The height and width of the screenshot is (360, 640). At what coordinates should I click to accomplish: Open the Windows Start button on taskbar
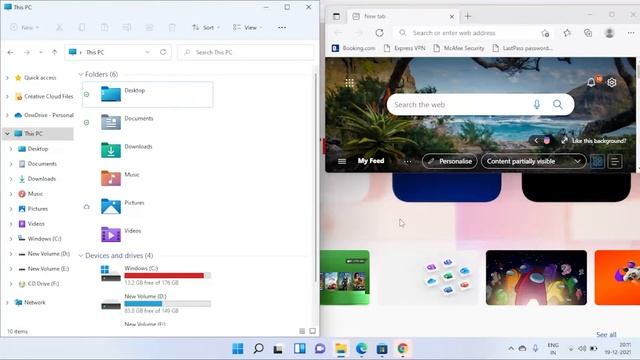[238, 349]
